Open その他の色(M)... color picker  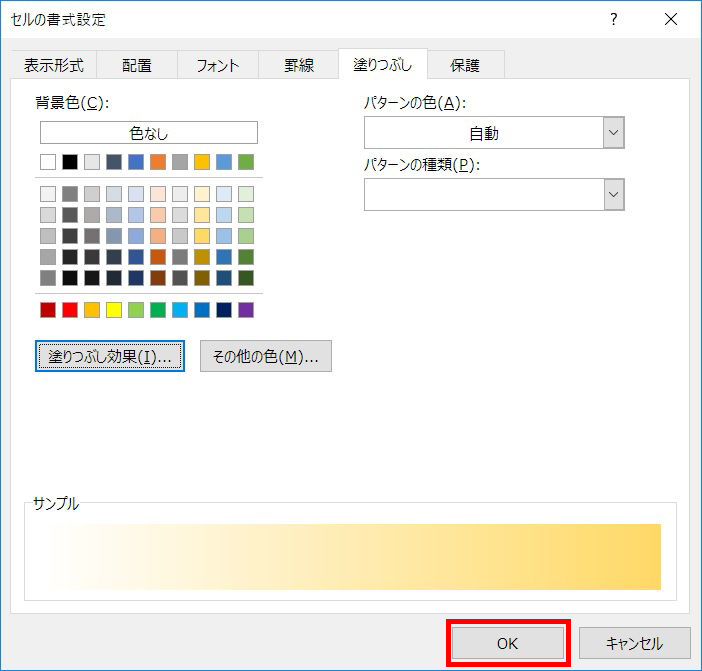266,356
